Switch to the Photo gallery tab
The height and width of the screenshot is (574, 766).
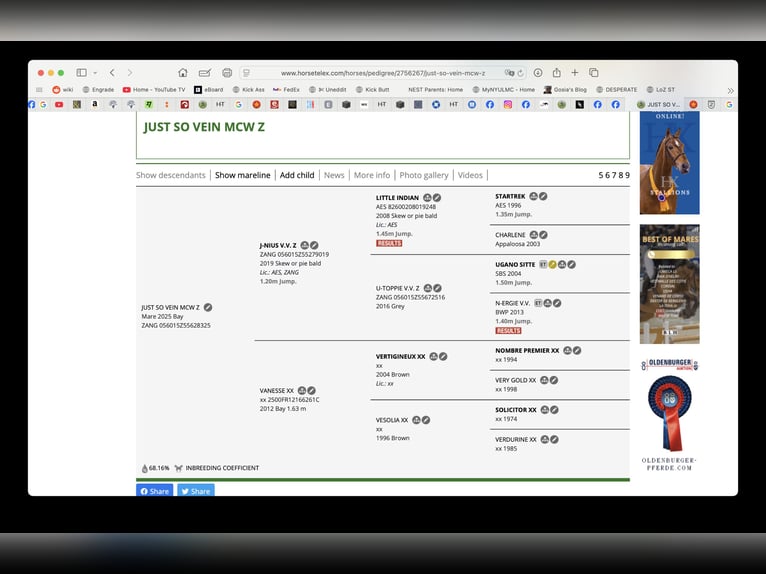coord(424,175)
